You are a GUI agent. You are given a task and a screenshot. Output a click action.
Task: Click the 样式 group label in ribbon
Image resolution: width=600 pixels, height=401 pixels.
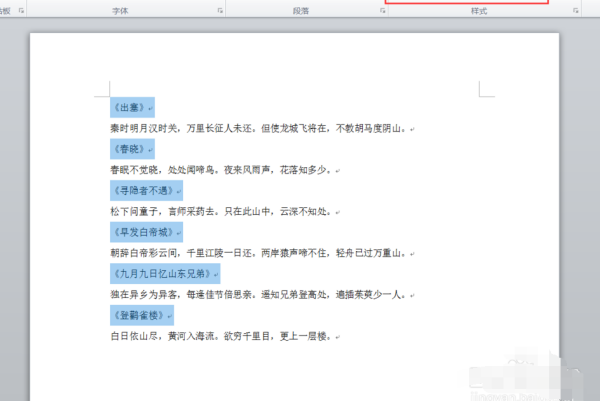[x=478, y=10]
